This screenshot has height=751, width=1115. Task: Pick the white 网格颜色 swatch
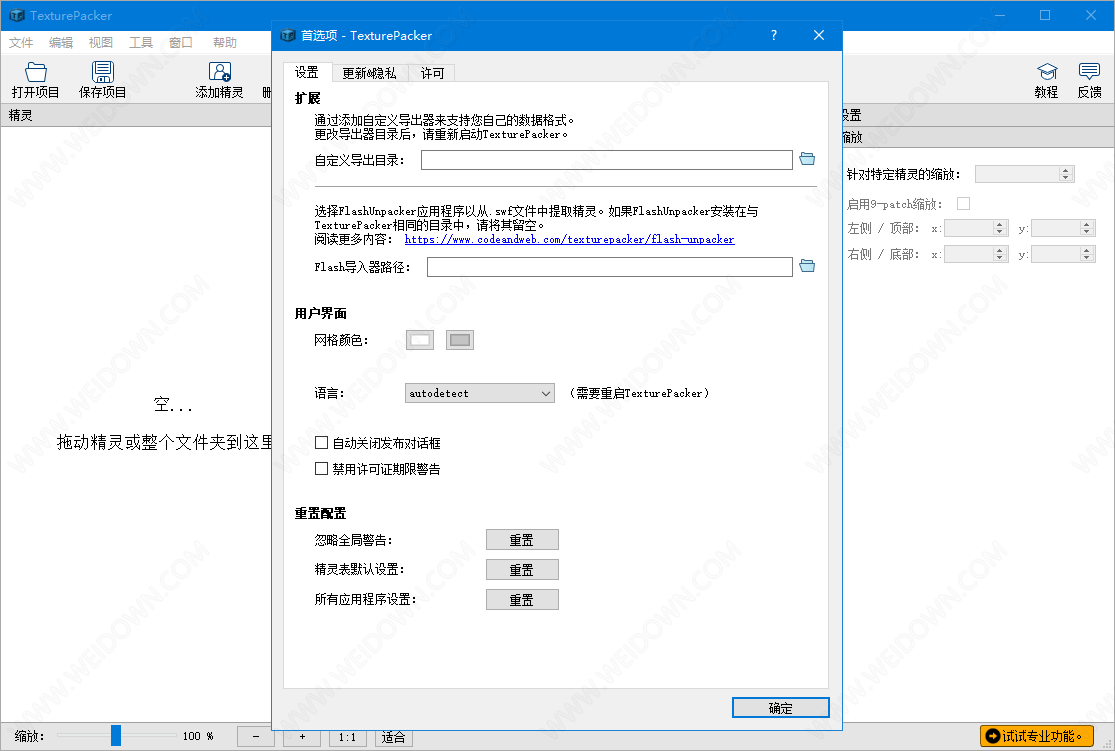(420, 340)
